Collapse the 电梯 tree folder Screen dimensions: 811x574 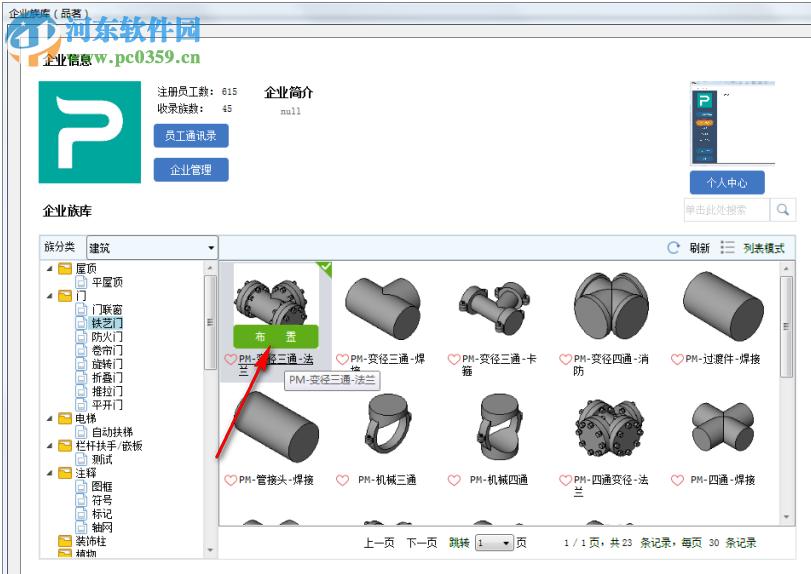click(x=50, y=418)
